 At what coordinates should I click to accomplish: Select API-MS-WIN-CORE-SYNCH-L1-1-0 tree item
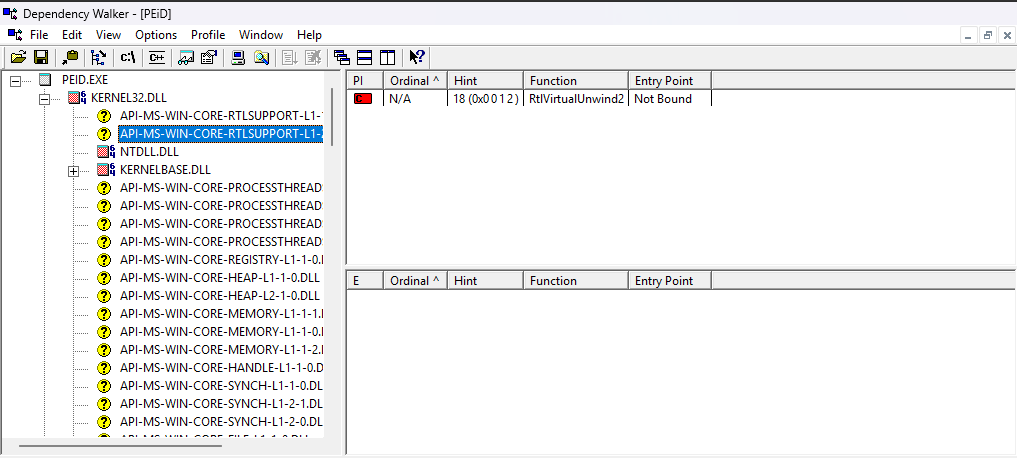click(221, 385)
